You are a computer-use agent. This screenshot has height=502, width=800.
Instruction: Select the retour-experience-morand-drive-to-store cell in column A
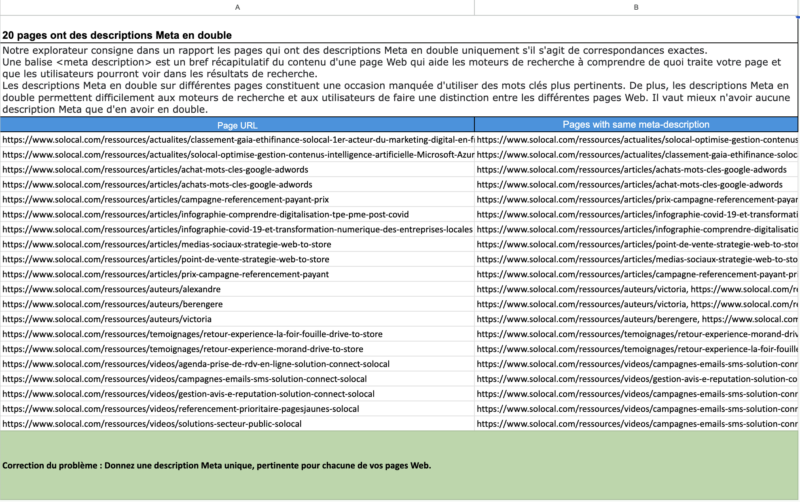tap(237, 349)
